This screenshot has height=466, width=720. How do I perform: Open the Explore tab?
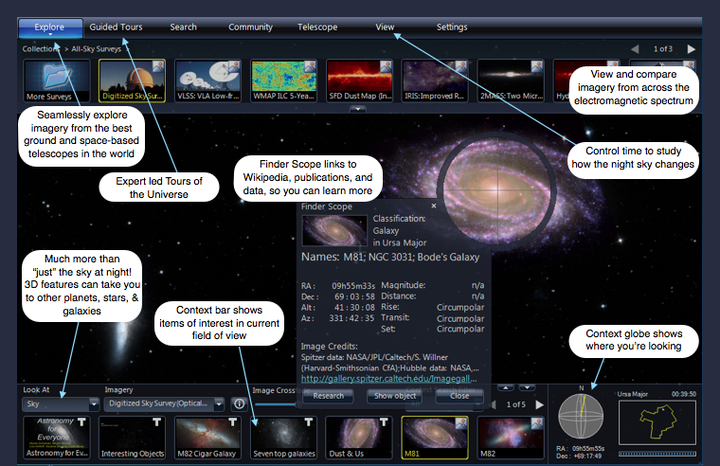click(x=51, y=28)
